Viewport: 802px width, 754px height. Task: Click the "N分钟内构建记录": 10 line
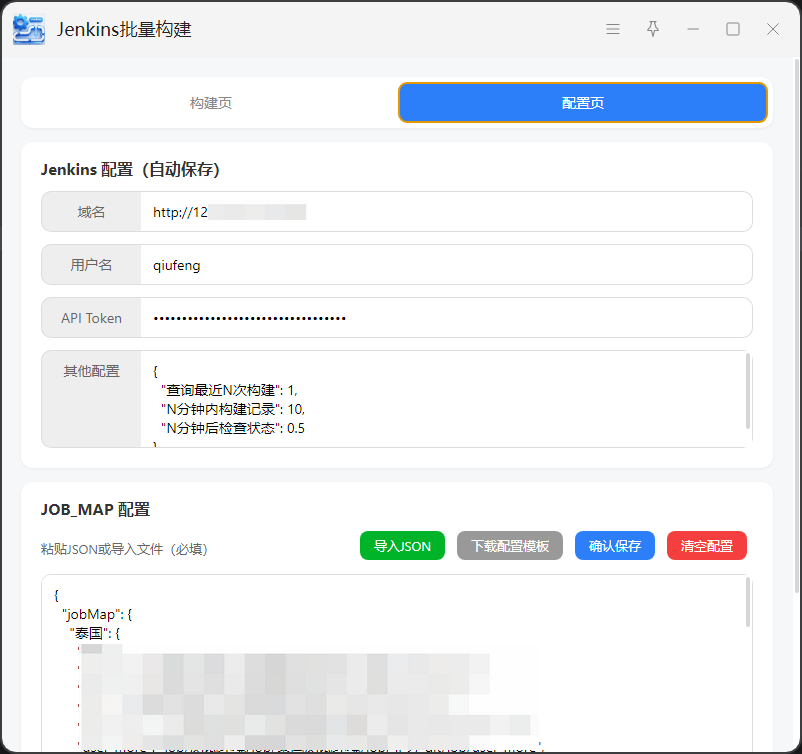coord(233,409)
